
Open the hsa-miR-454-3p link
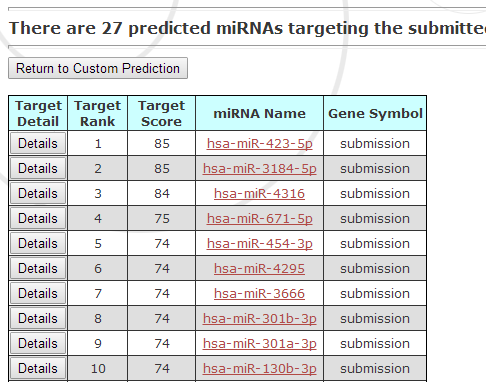click(260, 244)
